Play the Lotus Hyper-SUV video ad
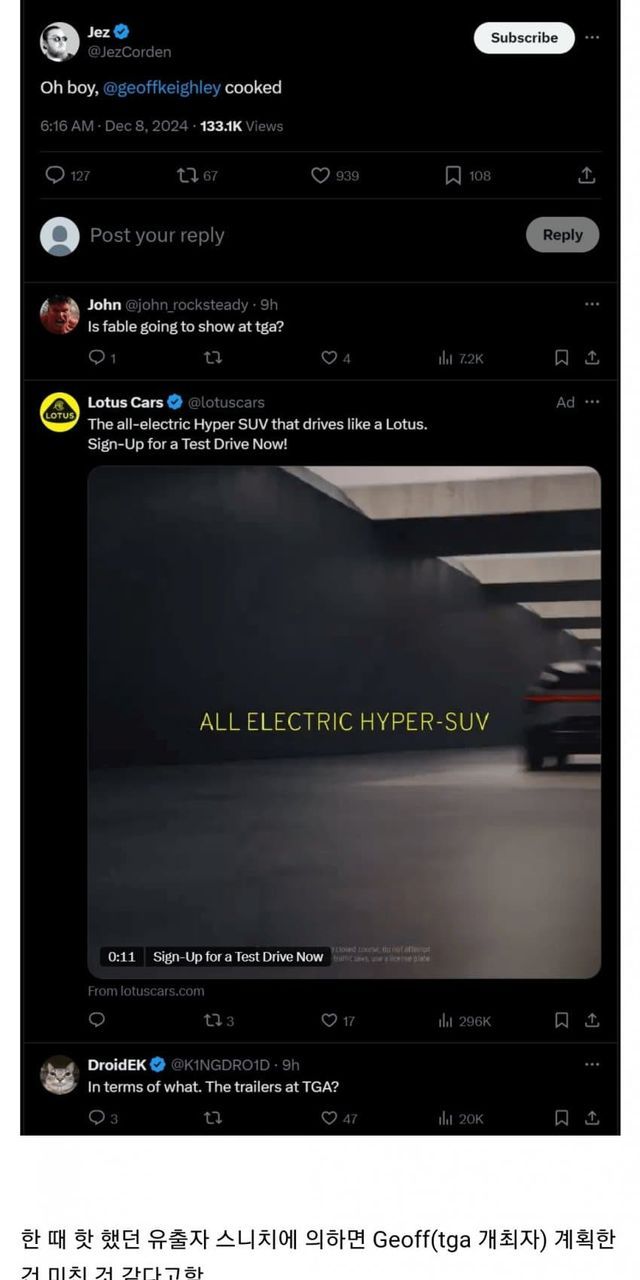The height and width of the screenshot is (1280, 640). [x=344, y=722]
